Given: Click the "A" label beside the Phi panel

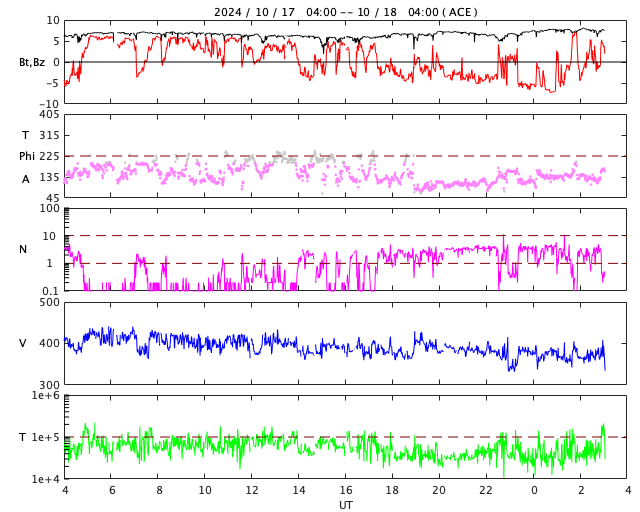Looking at the screenshot, I should (26, 179).
